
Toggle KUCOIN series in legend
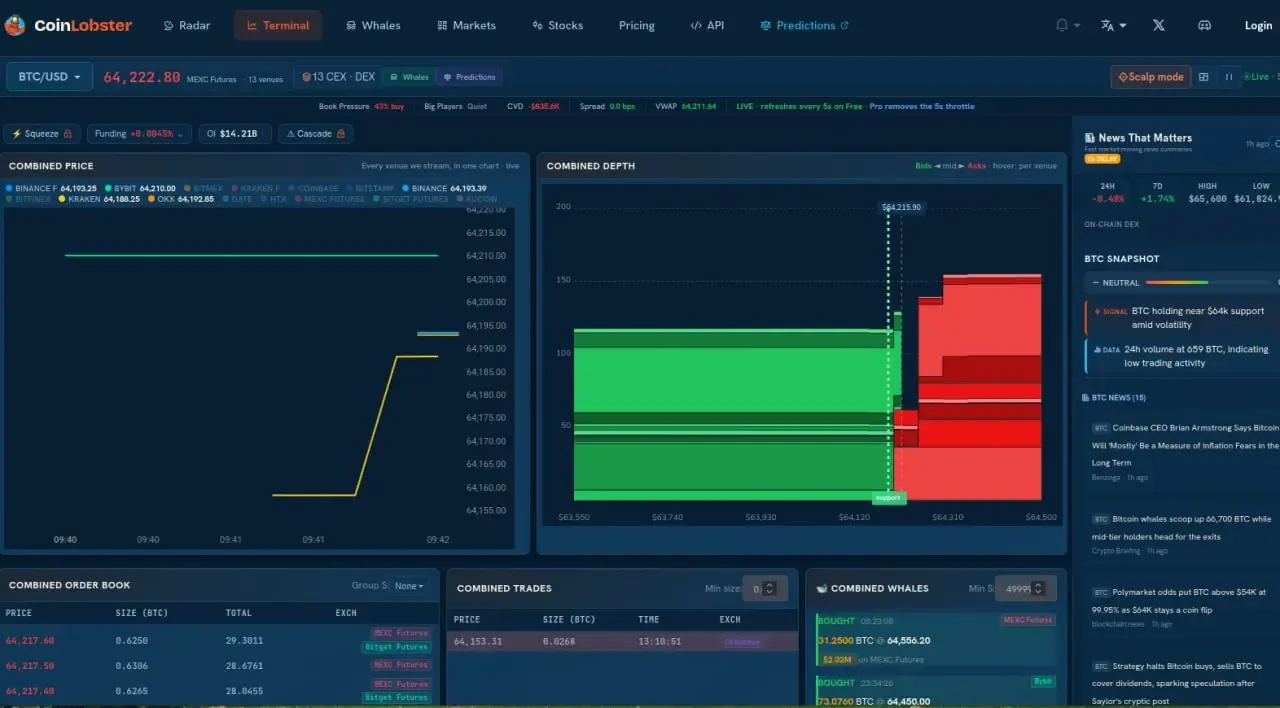pyautogui.click(x=476, y=199)
